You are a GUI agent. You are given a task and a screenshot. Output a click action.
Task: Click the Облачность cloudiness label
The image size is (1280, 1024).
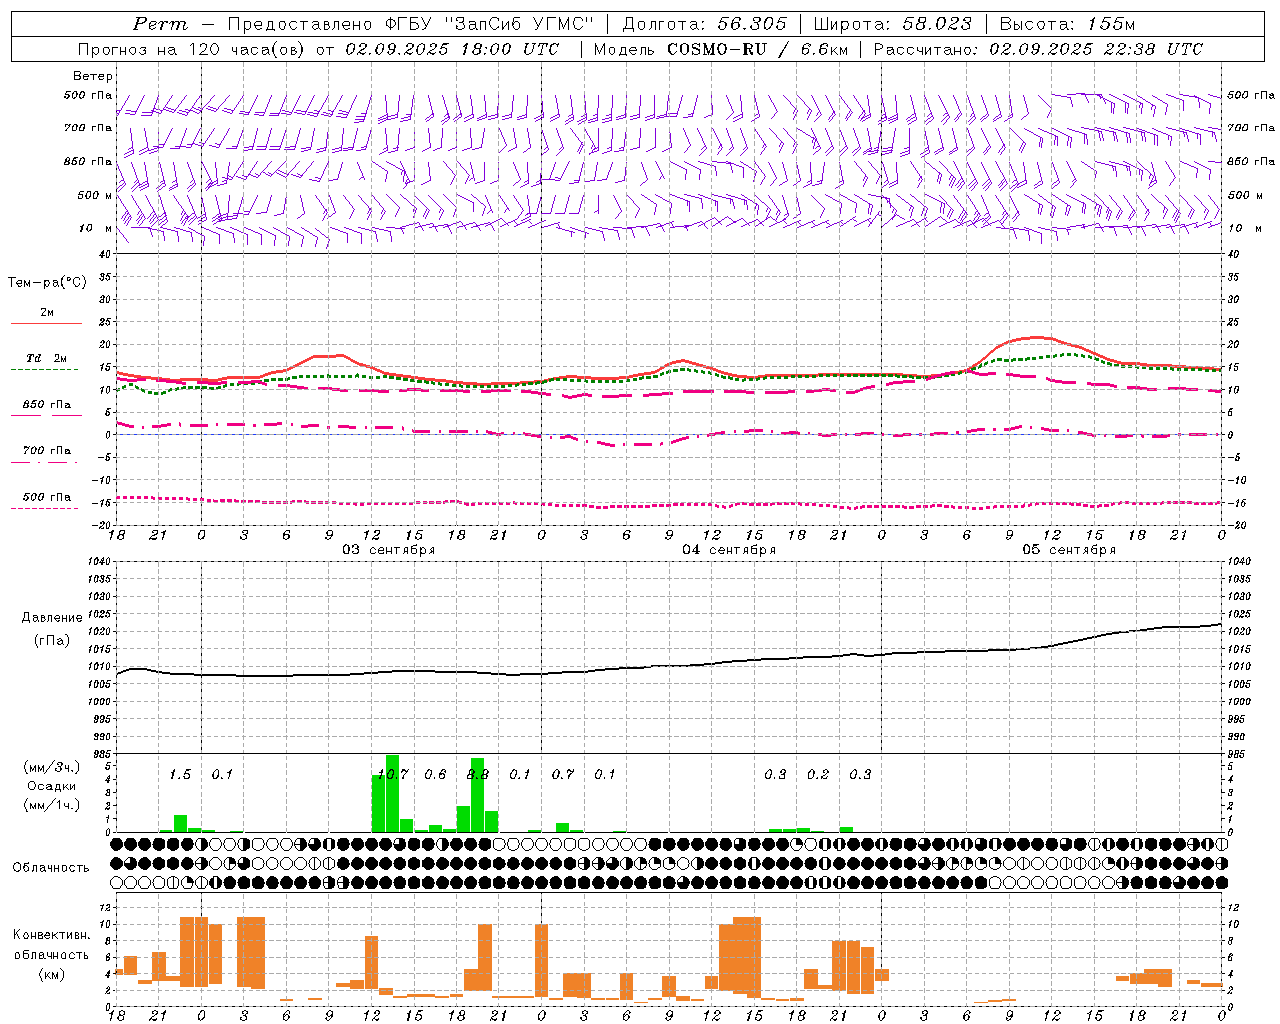tap(51, 867)
